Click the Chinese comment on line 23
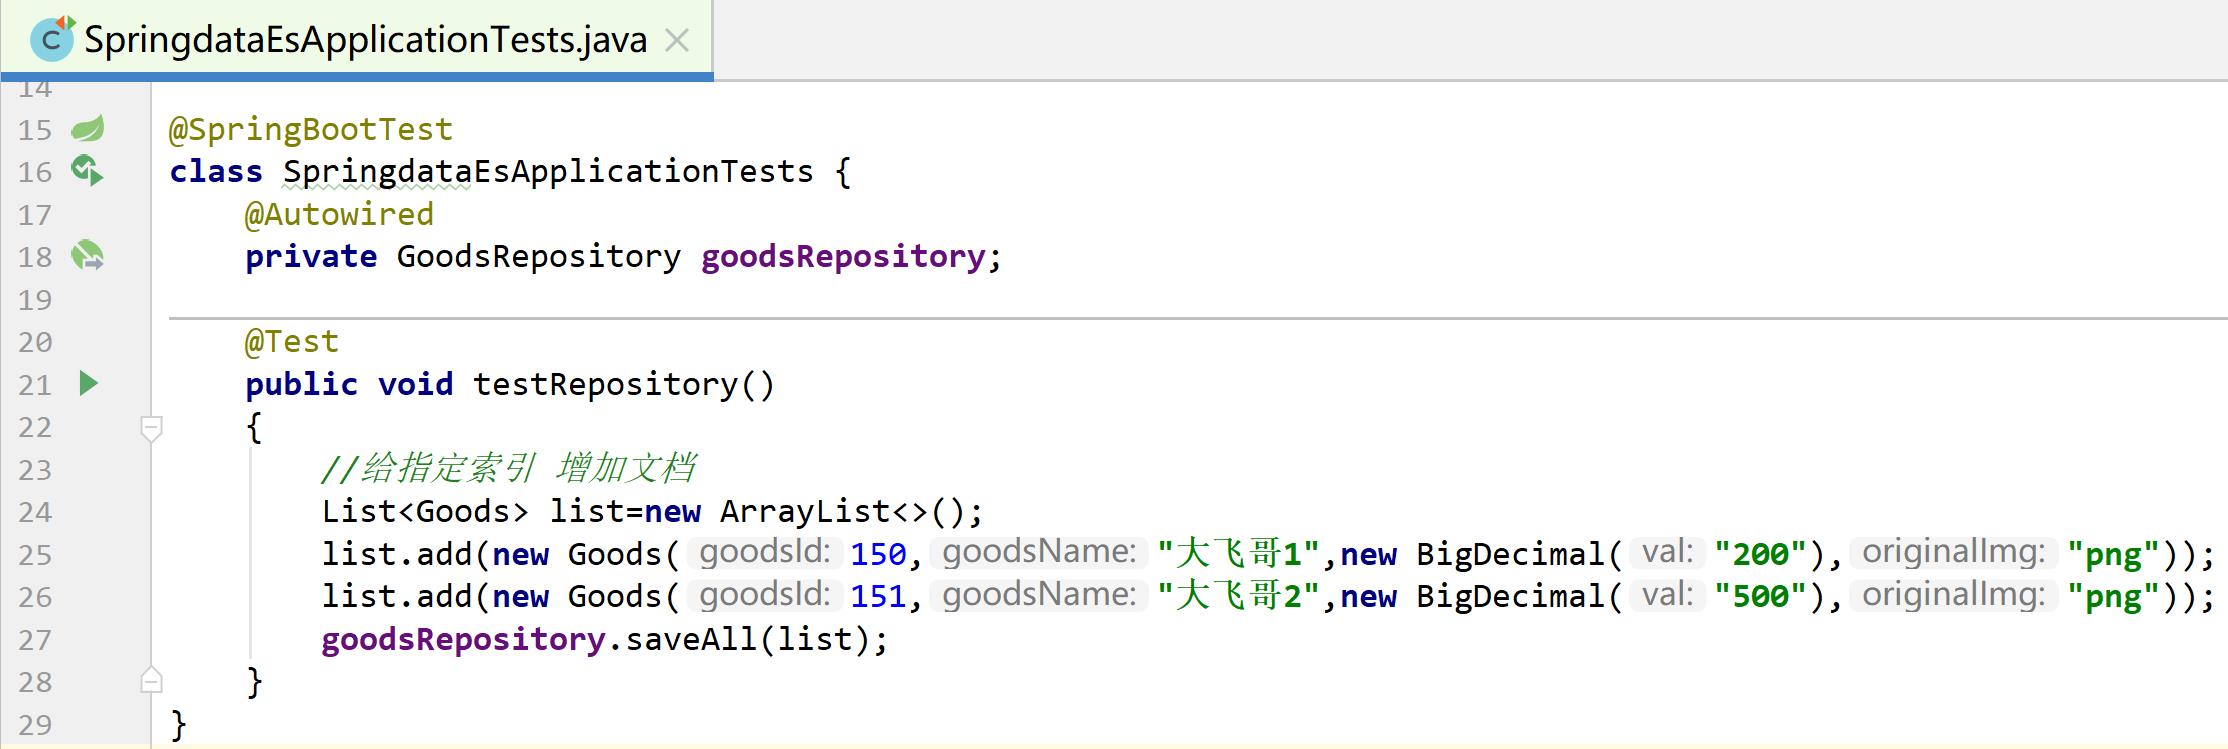Image resolution: width=2228 pixels, height=749 pixels. tap(508, 468)
